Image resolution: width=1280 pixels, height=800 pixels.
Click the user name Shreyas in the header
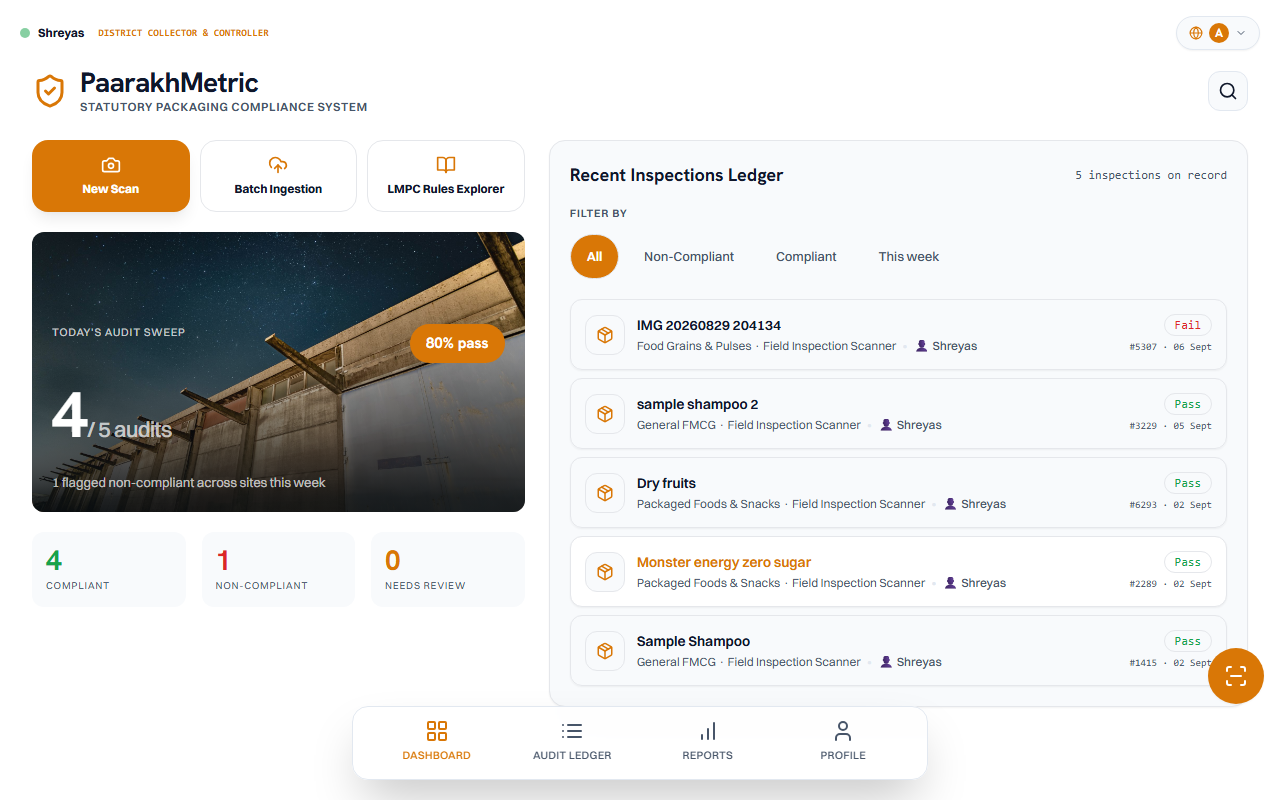coord(61,33)
